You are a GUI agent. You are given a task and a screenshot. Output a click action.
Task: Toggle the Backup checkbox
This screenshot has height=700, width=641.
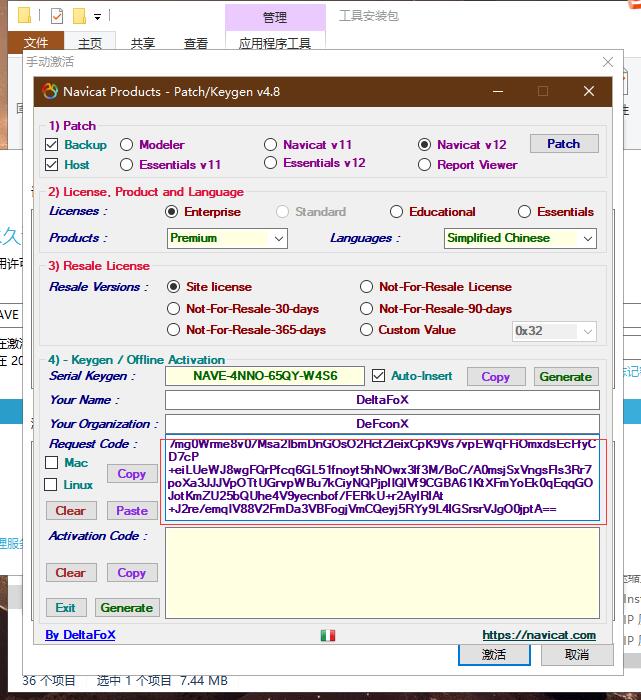[51, 145]
